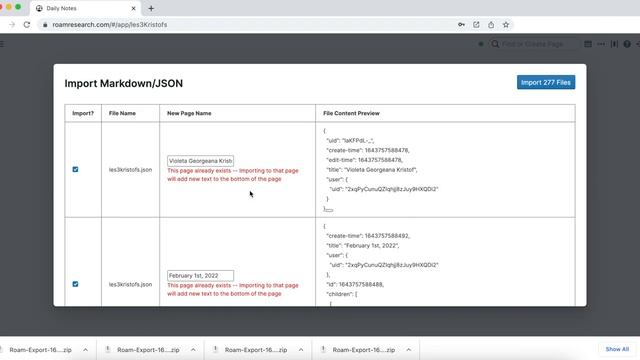Expand options for the second Roam-Export download

pos(193,350)
